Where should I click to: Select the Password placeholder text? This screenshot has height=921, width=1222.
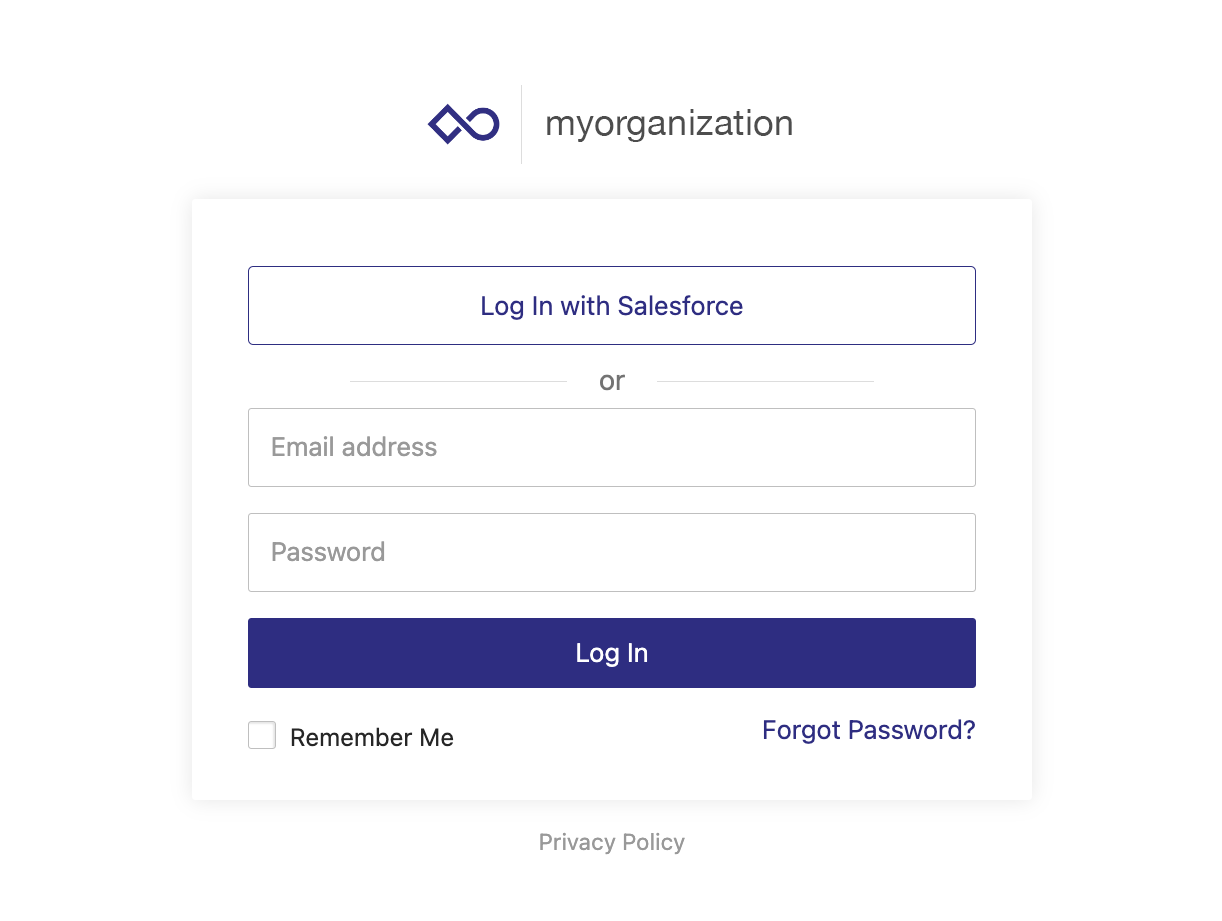pyautogui.click(x=328, y=552)
